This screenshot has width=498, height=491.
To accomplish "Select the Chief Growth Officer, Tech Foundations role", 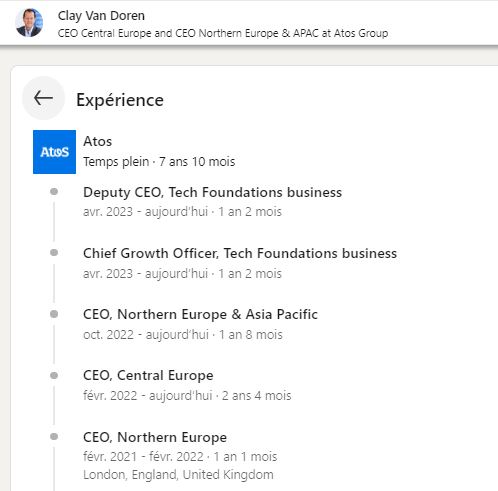I will click(x=240, y=253).
